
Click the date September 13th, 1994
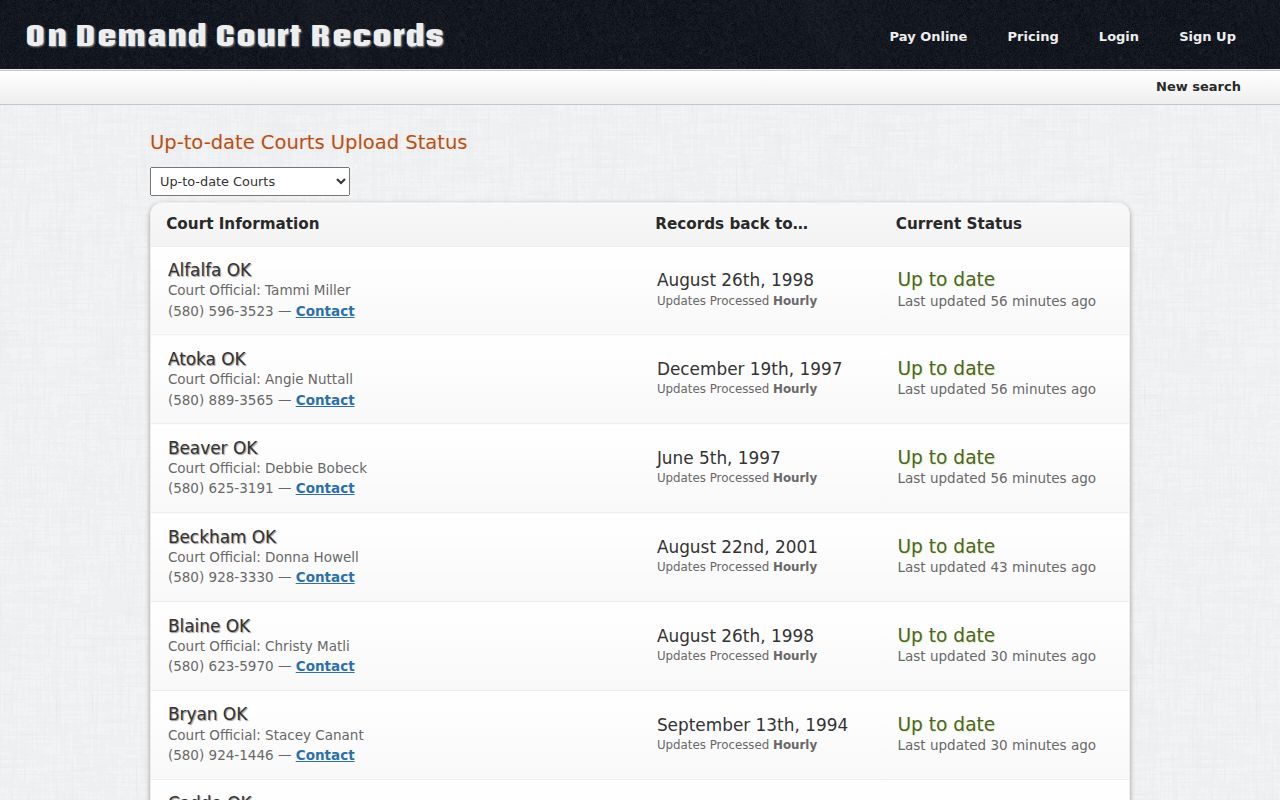pyautogui.click(x=752, y=725)
